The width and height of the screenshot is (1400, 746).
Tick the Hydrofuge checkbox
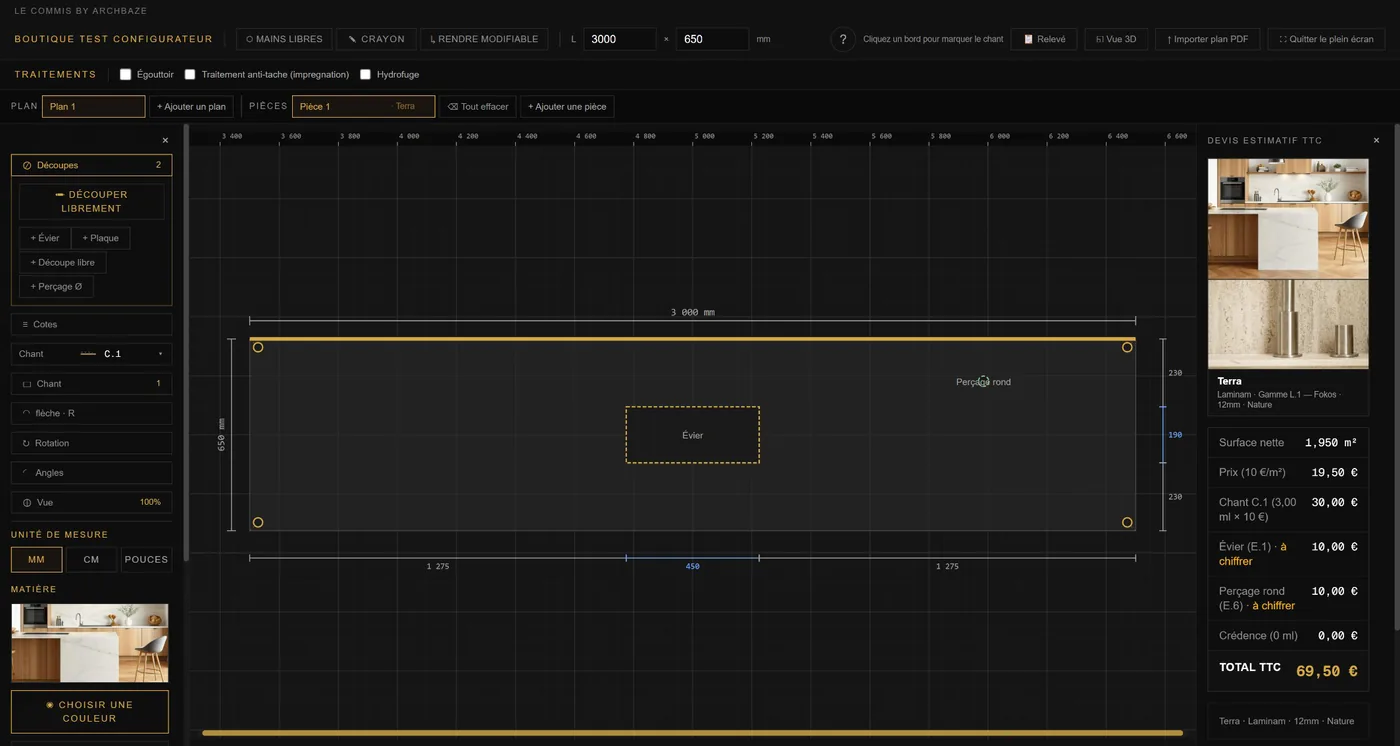pos(365,74)
